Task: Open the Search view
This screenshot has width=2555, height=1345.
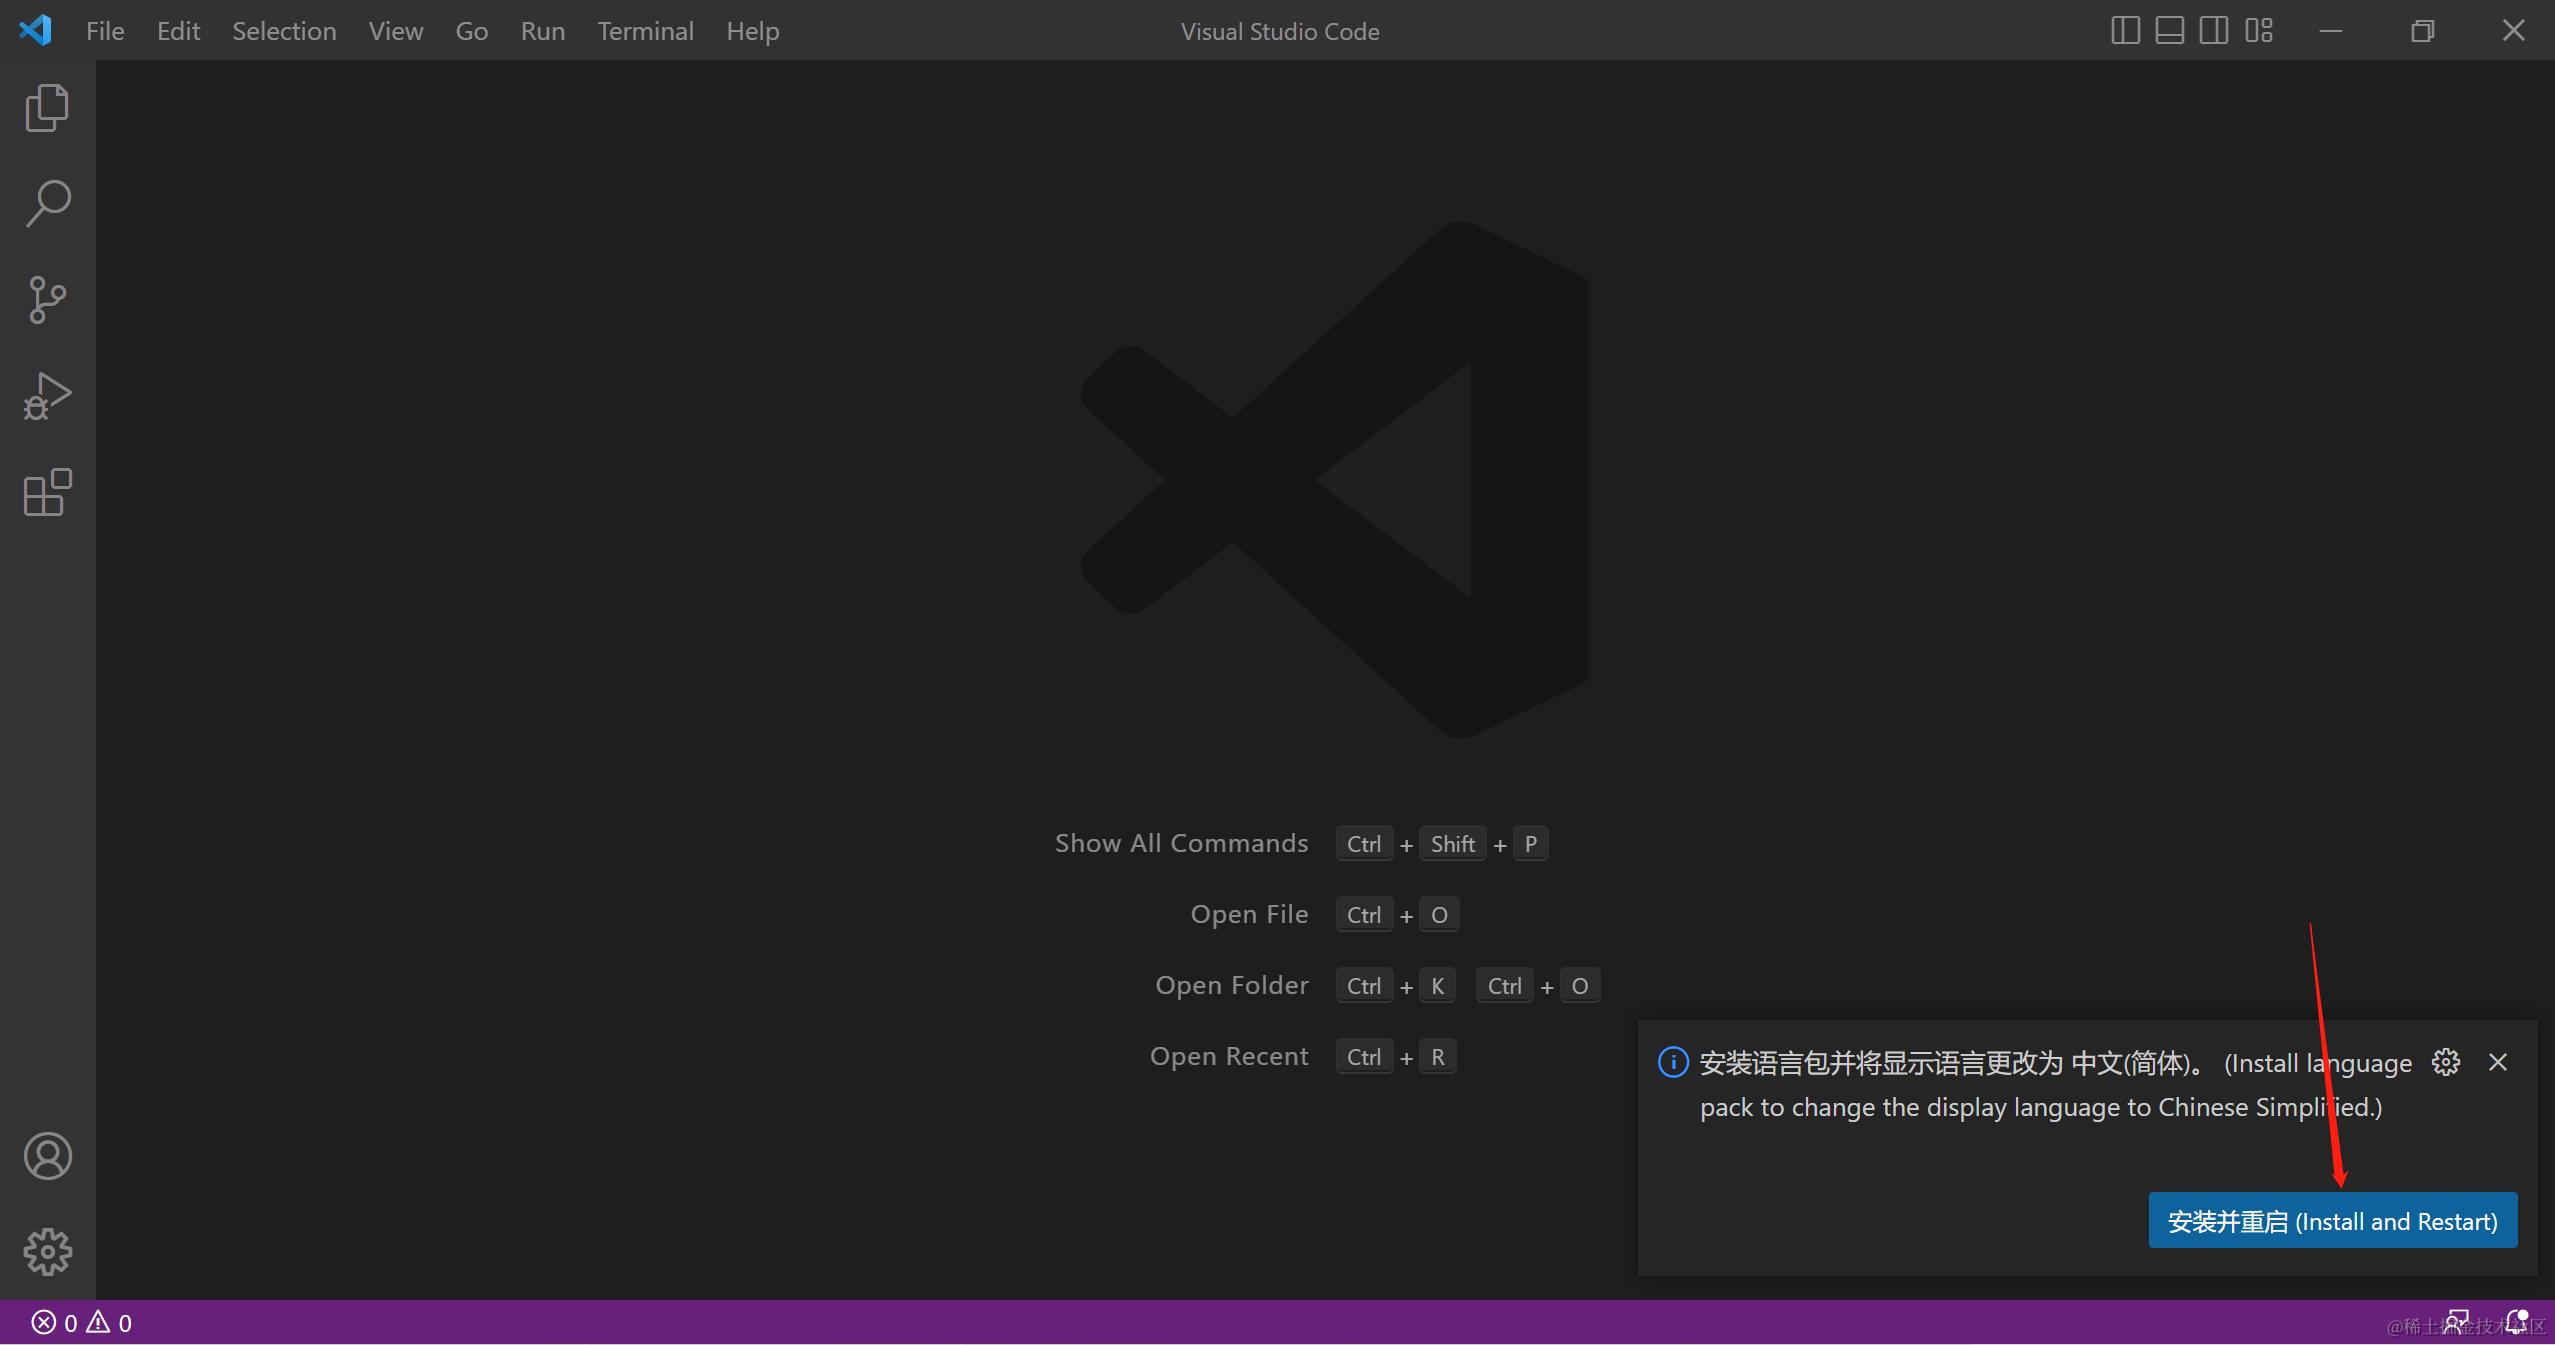Action: pyautogui.click(x=45, y=203)
